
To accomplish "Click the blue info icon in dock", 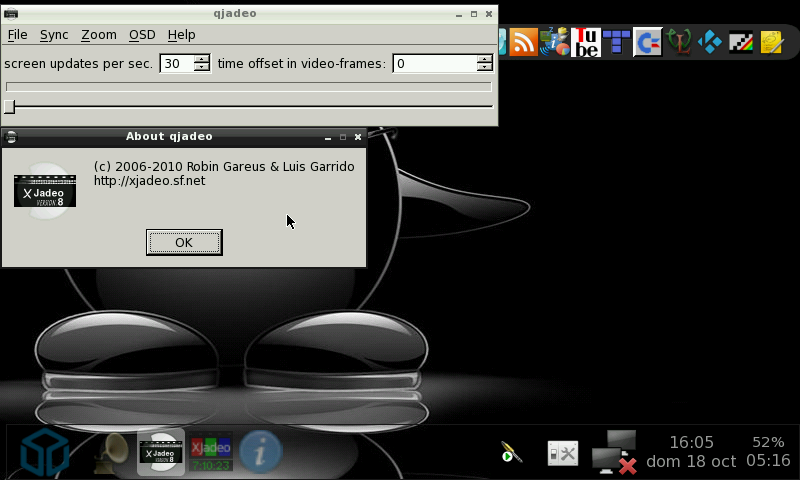I will tap(260, 452).
